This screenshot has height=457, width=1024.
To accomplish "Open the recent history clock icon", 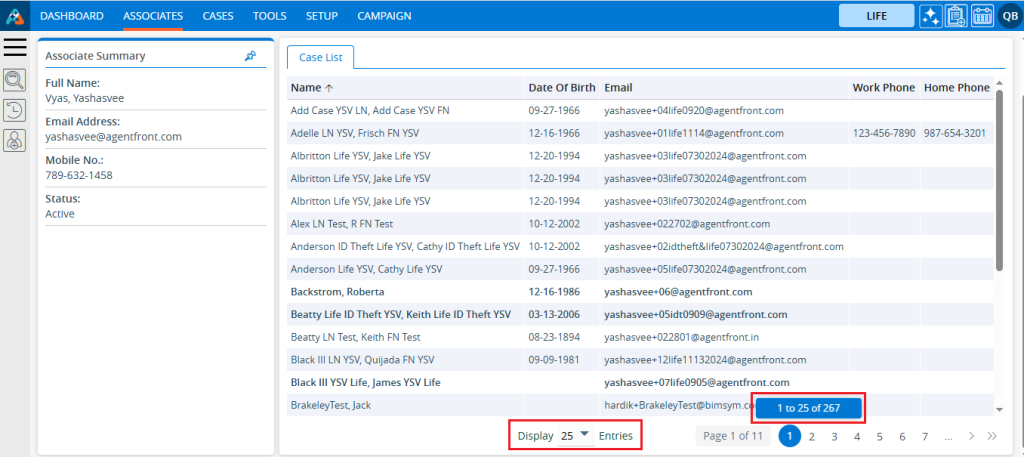I will (15, 111).
